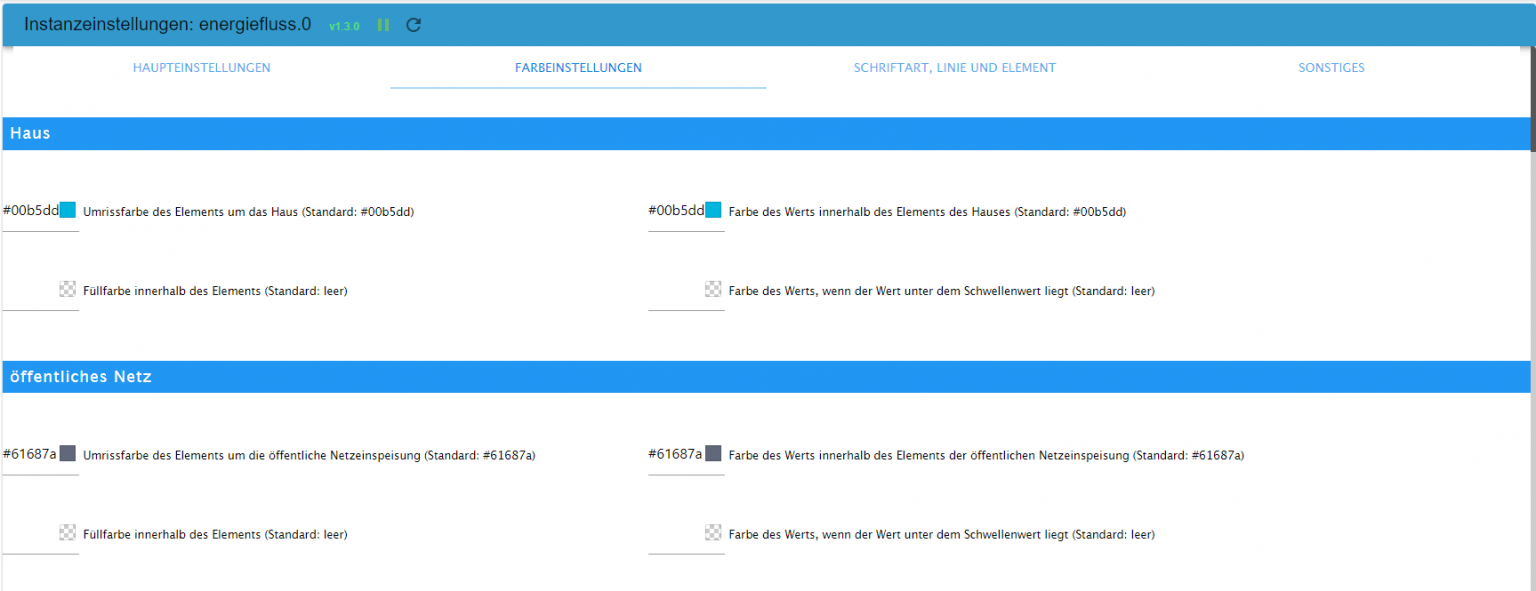Screen dimensions: 1536x591
Task: Reload the energiefluss instance settings
Action: point(413,25)
